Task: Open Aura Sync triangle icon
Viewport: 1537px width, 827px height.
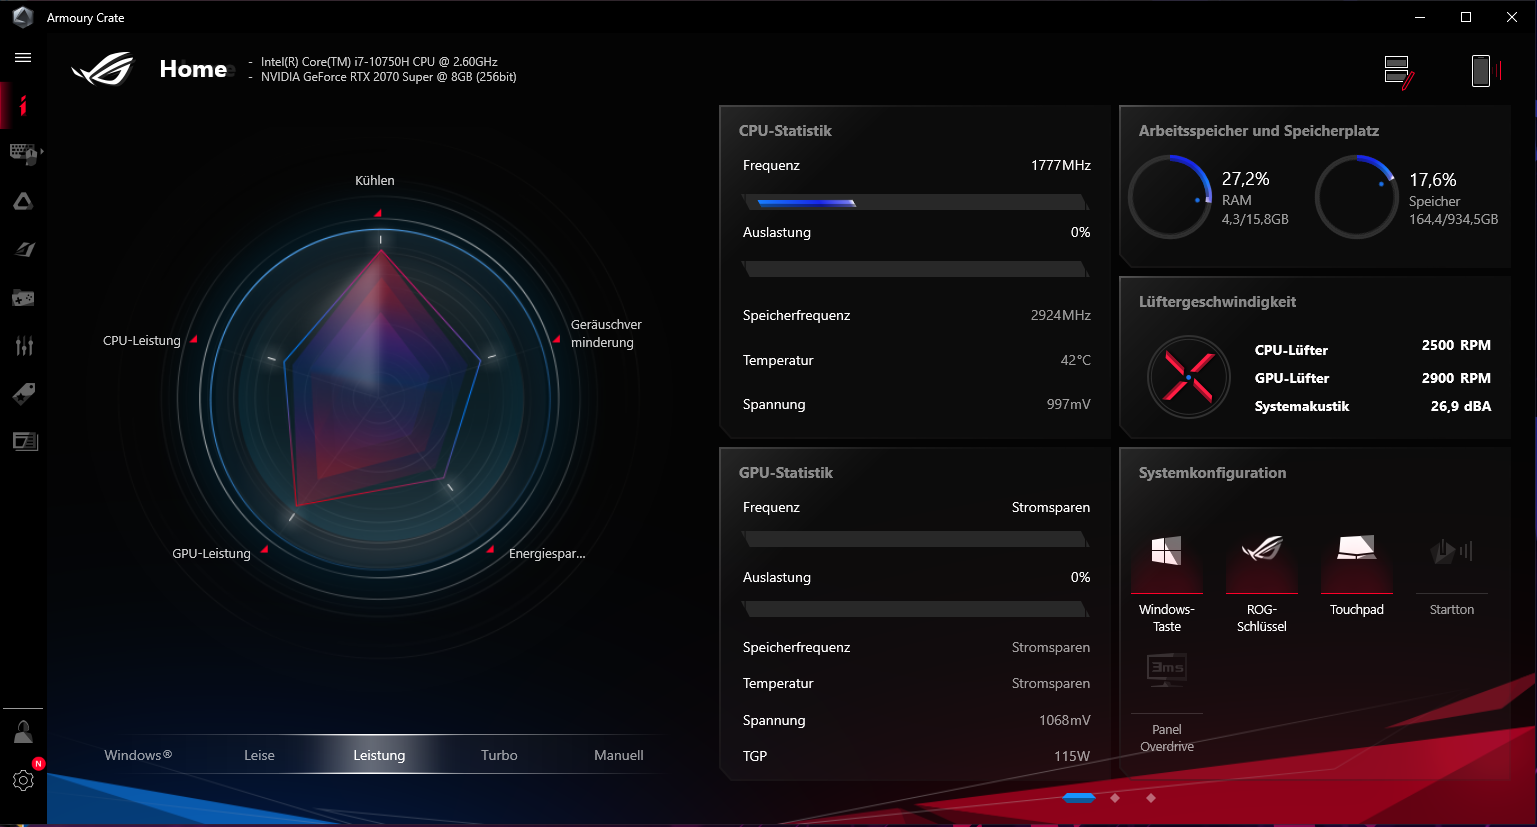Action: tap(23, 201)
